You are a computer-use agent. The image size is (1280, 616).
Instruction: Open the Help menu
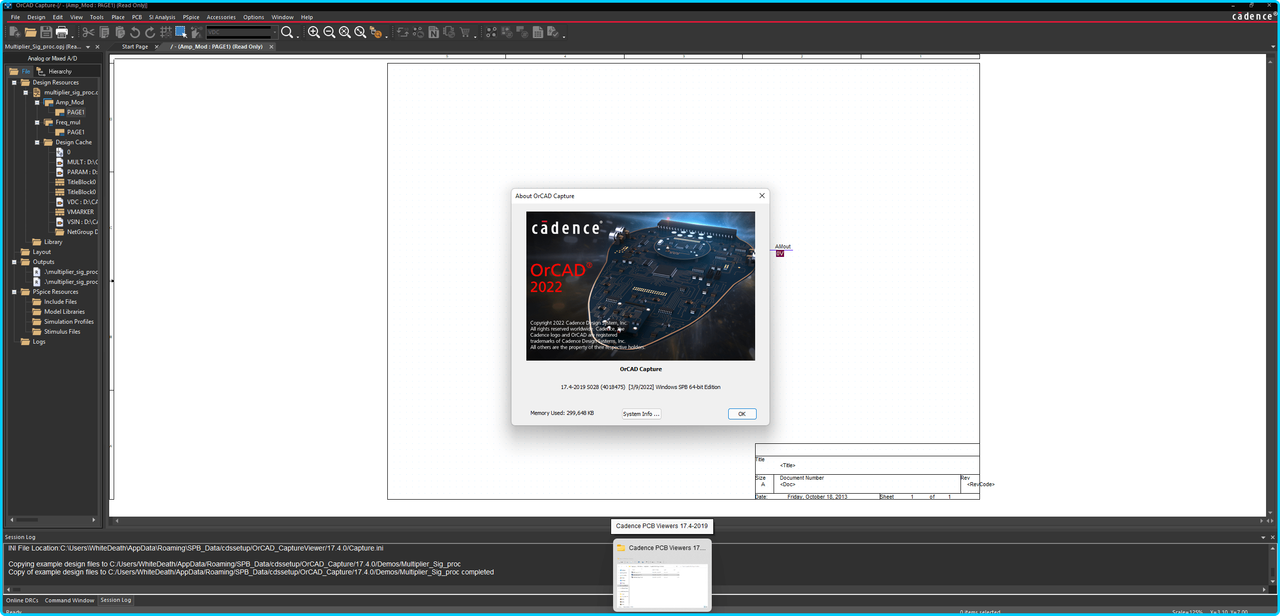tap(306, 17)
